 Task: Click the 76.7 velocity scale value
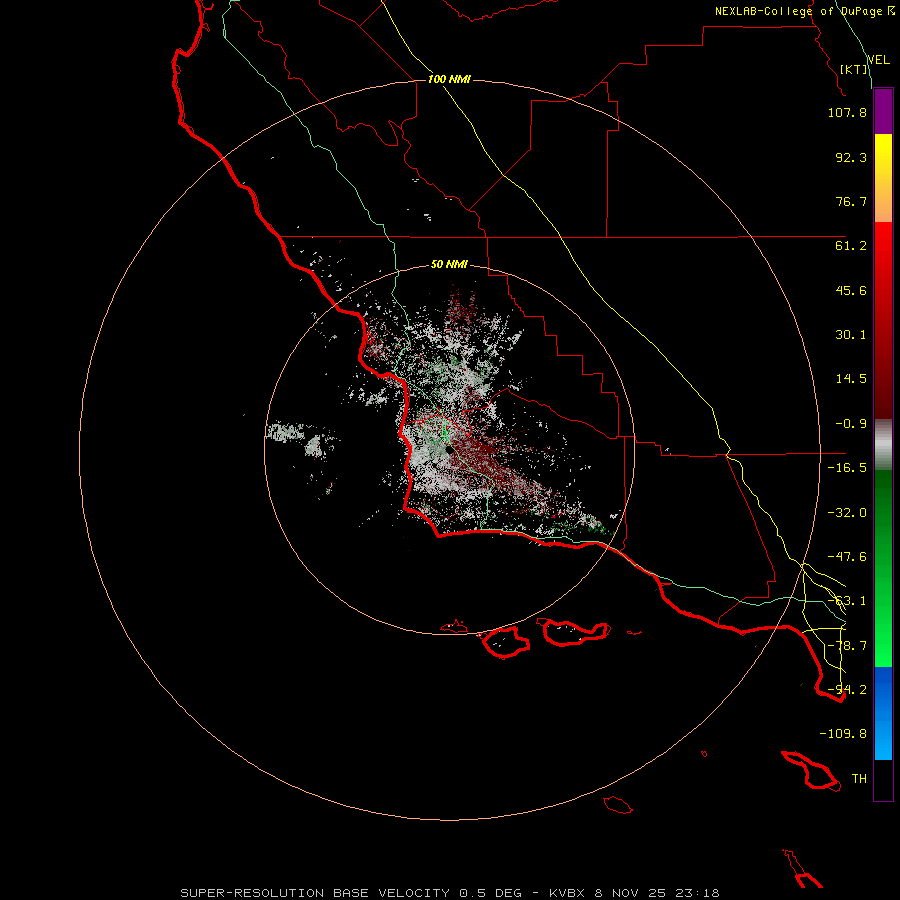(x=851, y=201)
